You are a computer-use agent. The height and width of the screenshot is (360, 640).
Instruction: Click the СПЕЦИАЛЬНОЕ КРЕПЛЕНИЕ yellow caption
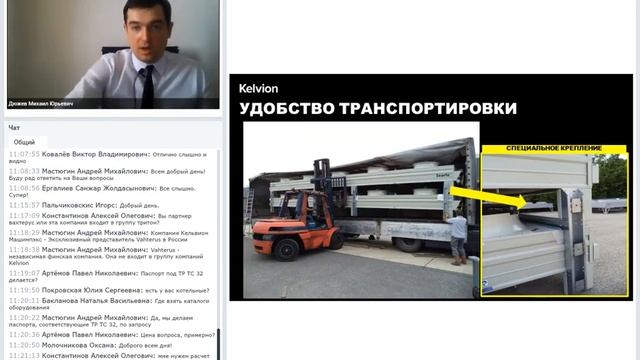click(x=554, y=148)
